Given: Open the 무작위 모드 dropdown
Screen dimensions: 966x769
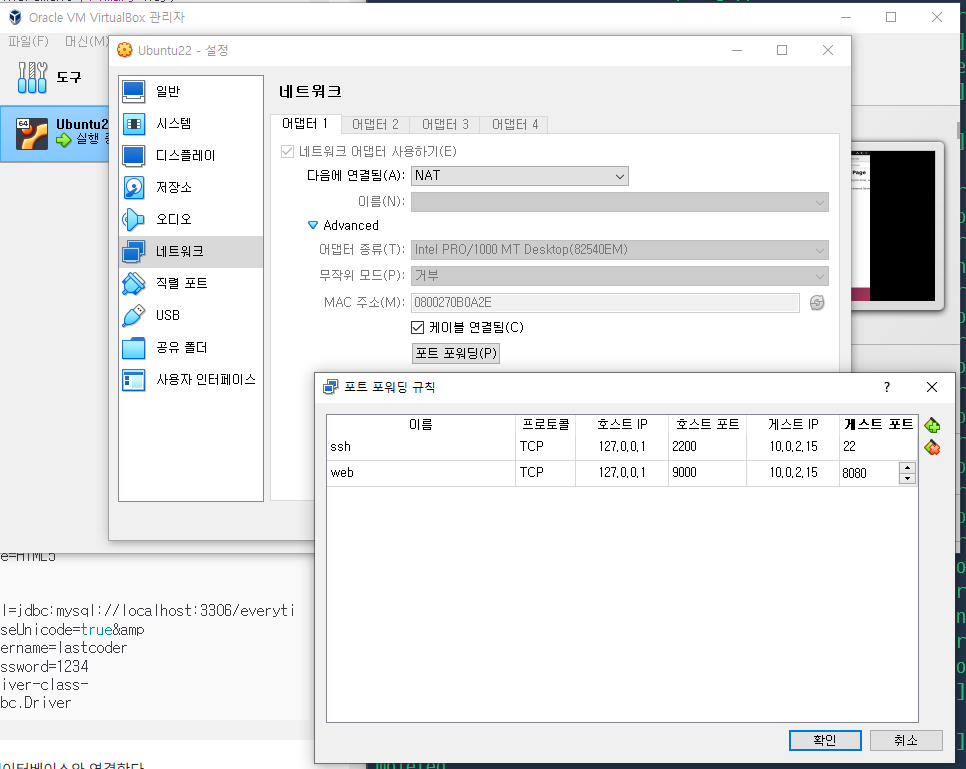Looking at the screenshot, I should tap(619, 276).
